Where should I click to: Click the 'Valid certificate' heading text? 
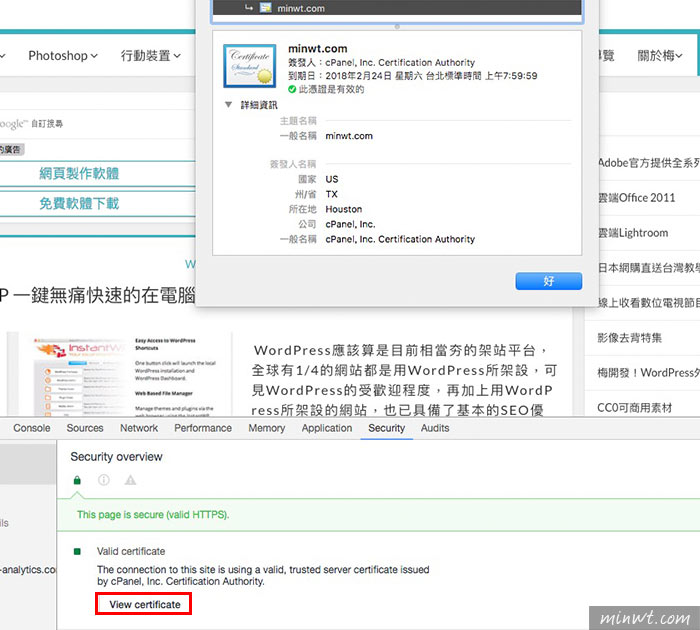[131, 551]
